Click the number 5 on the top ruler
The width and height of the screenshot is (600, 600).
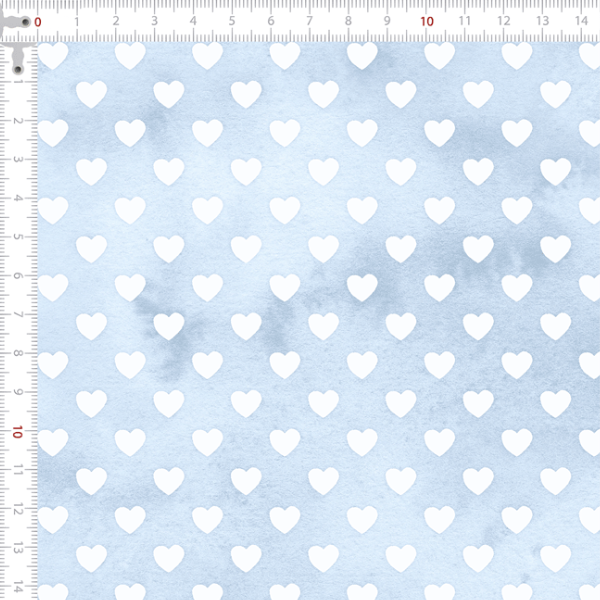232,21
